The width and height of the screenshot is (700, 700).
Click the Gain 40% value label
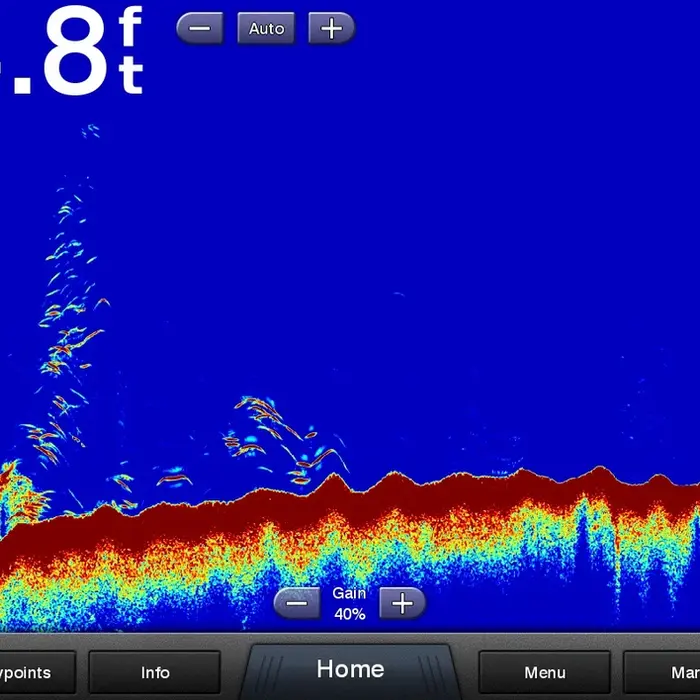pyautogui.click(x=350, y=604)
